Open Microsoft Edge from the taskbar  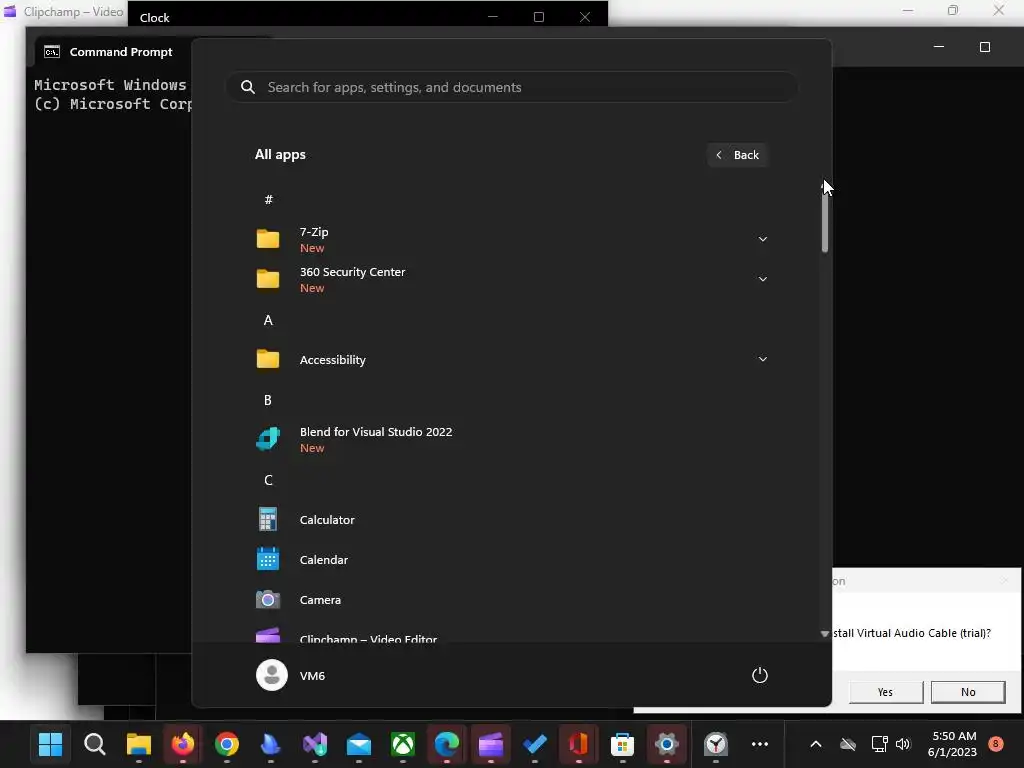tap(447, 744)
